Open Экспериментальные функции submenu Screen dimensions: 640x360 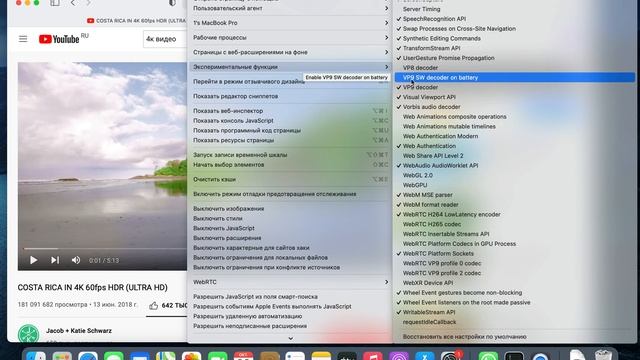[290, 67]
